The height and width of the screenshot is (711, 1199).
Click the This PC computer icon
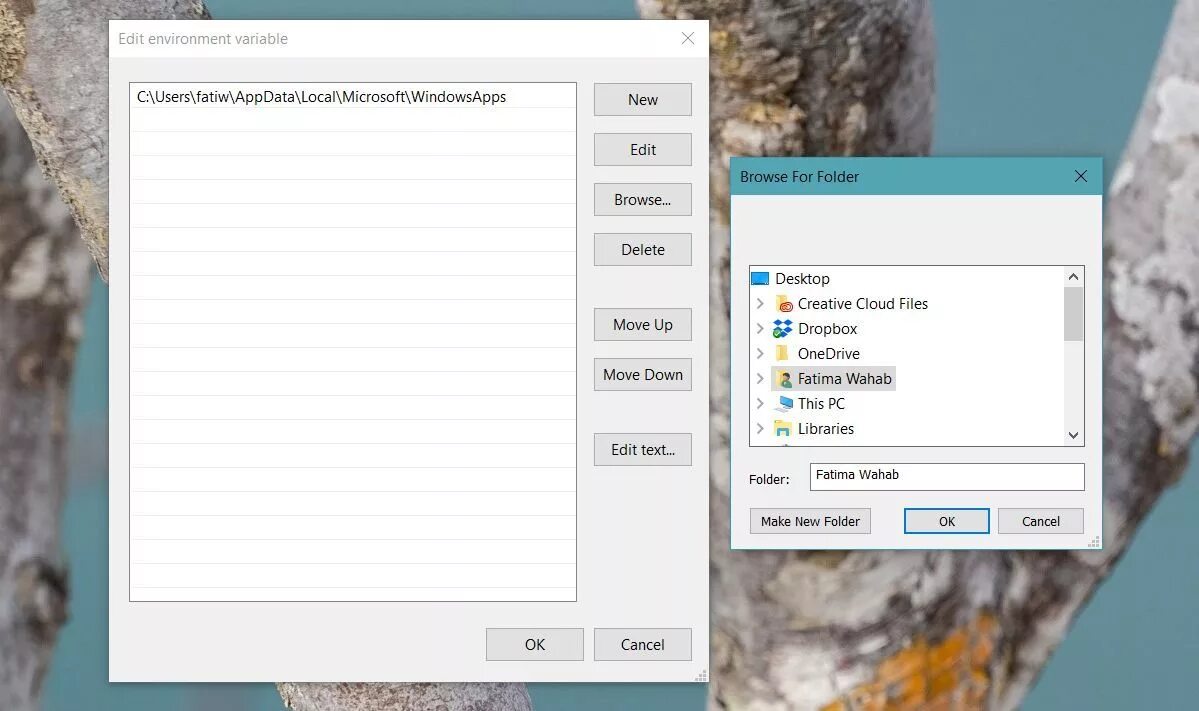pyautogui.click(x=784, y=404)
